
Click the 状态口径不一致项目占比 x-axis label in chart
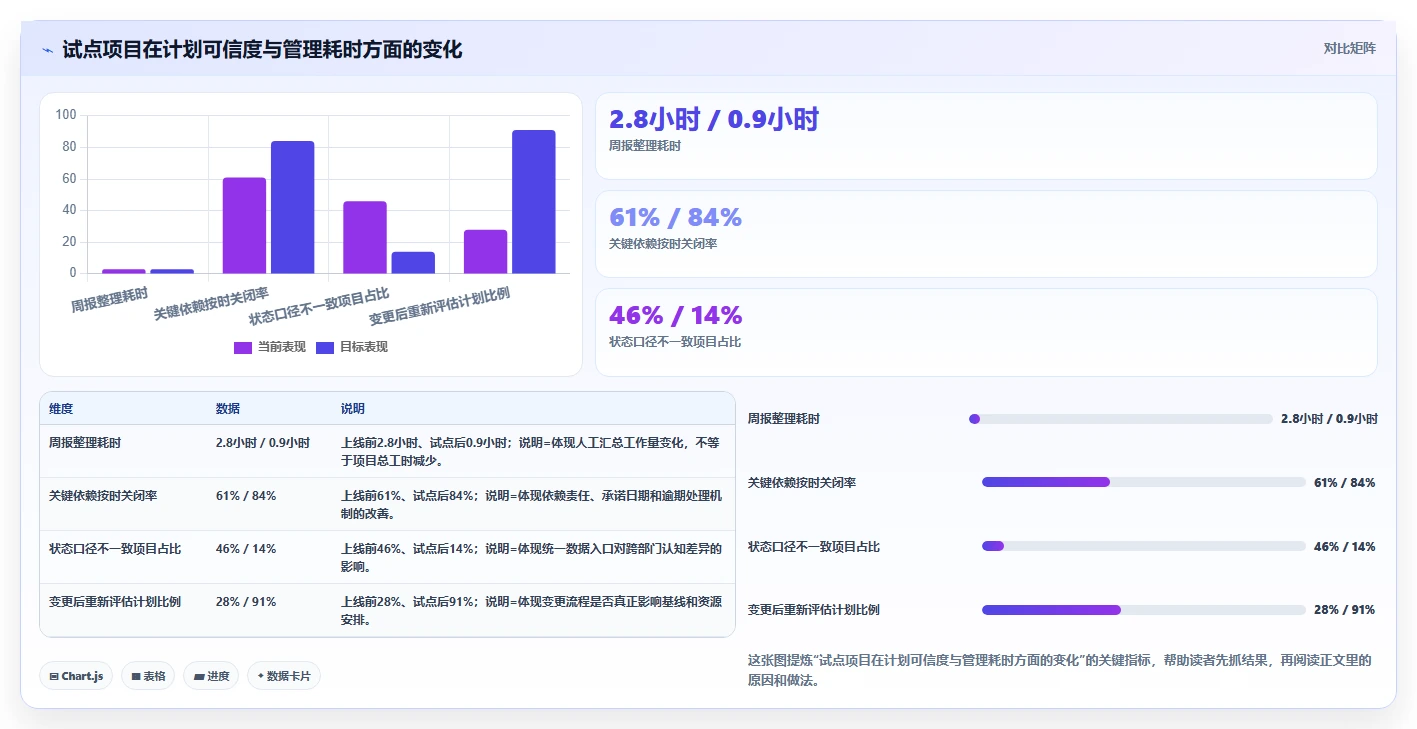point(319,307)
